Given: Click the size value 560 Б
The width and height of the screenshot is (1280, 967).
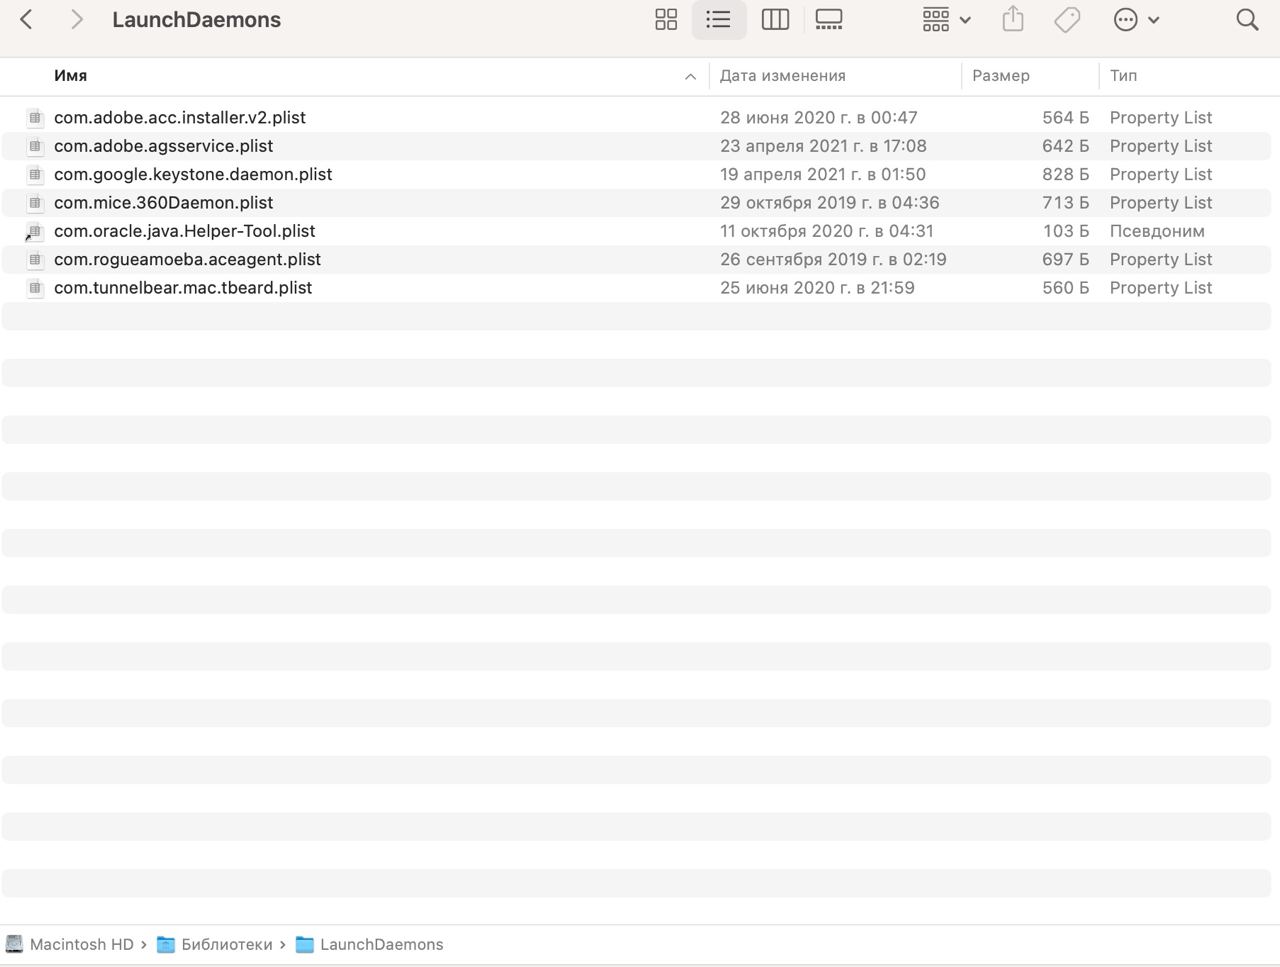Looking at the screenshot, I should tap(1065, 288).
